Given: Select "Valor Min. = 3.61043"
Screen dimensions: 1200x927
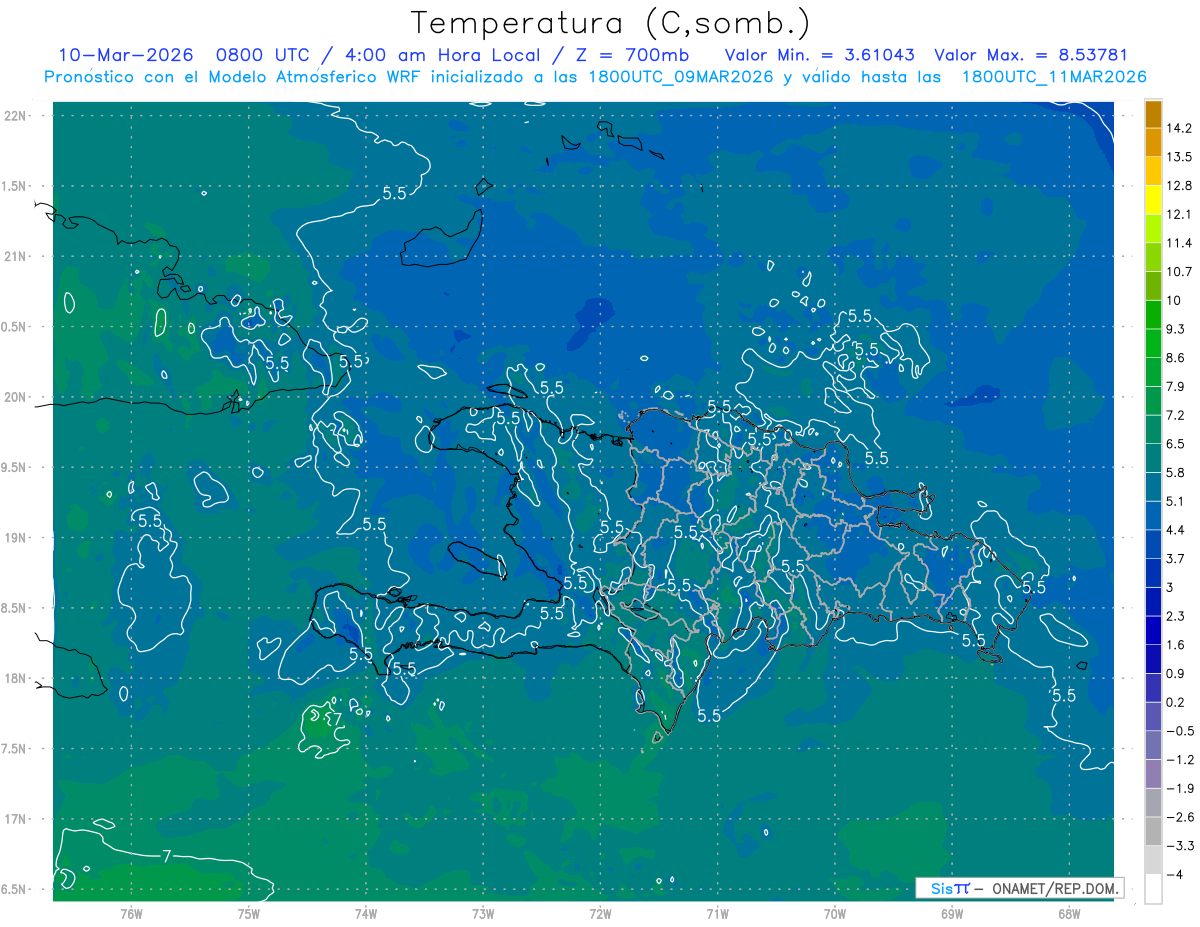Looking at the screenshot, I should 819,55.
